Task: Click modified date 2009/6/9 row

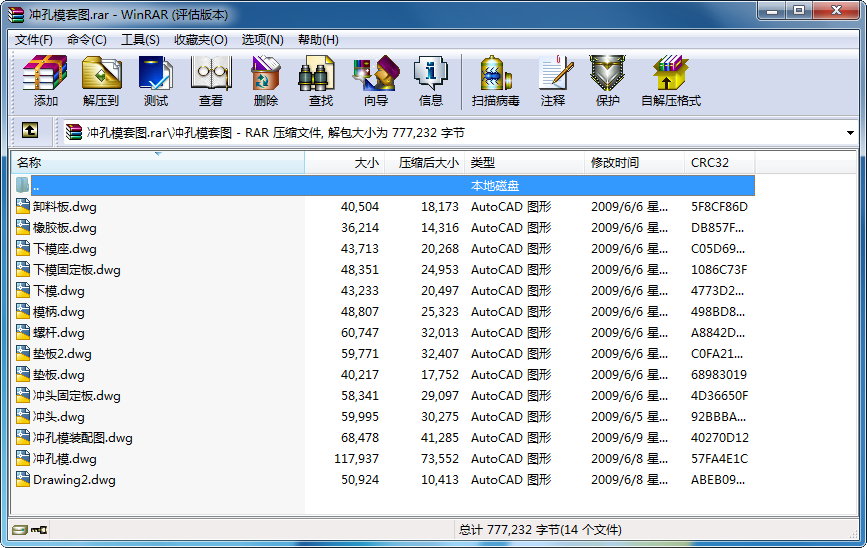Action: tap(629, 438)
